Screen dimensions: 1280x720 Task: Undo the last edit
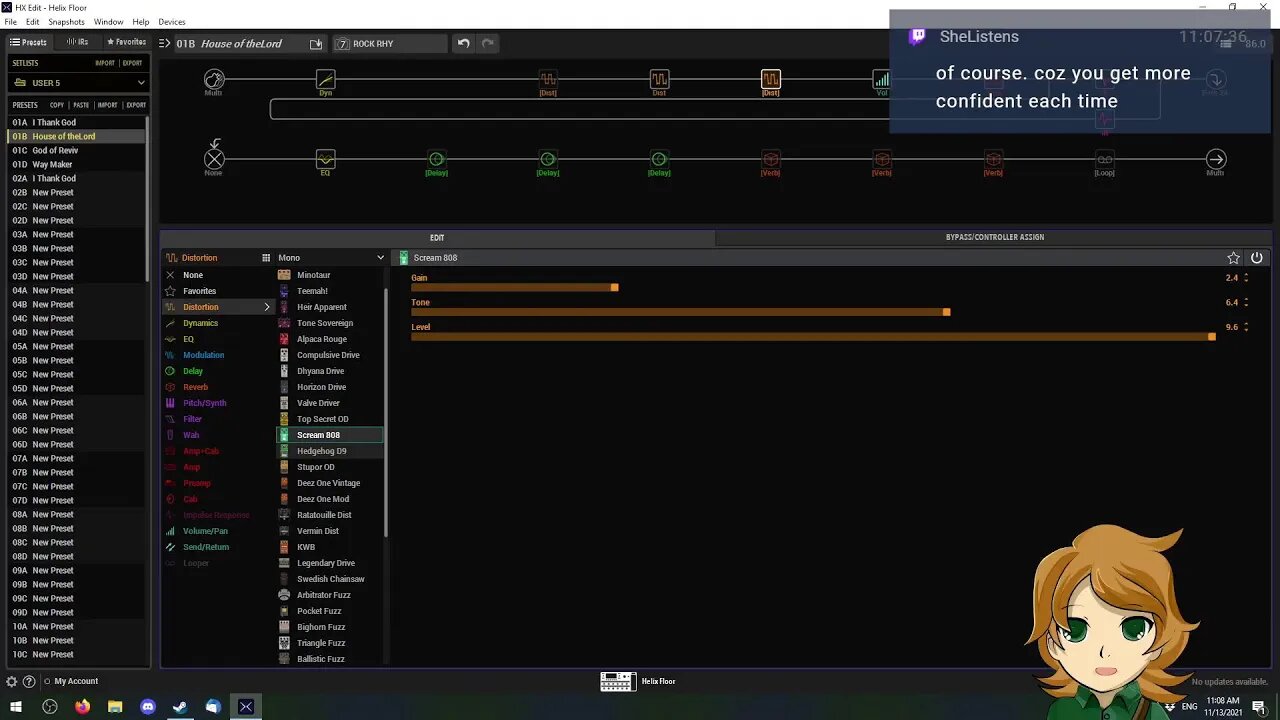click(463, 43)
